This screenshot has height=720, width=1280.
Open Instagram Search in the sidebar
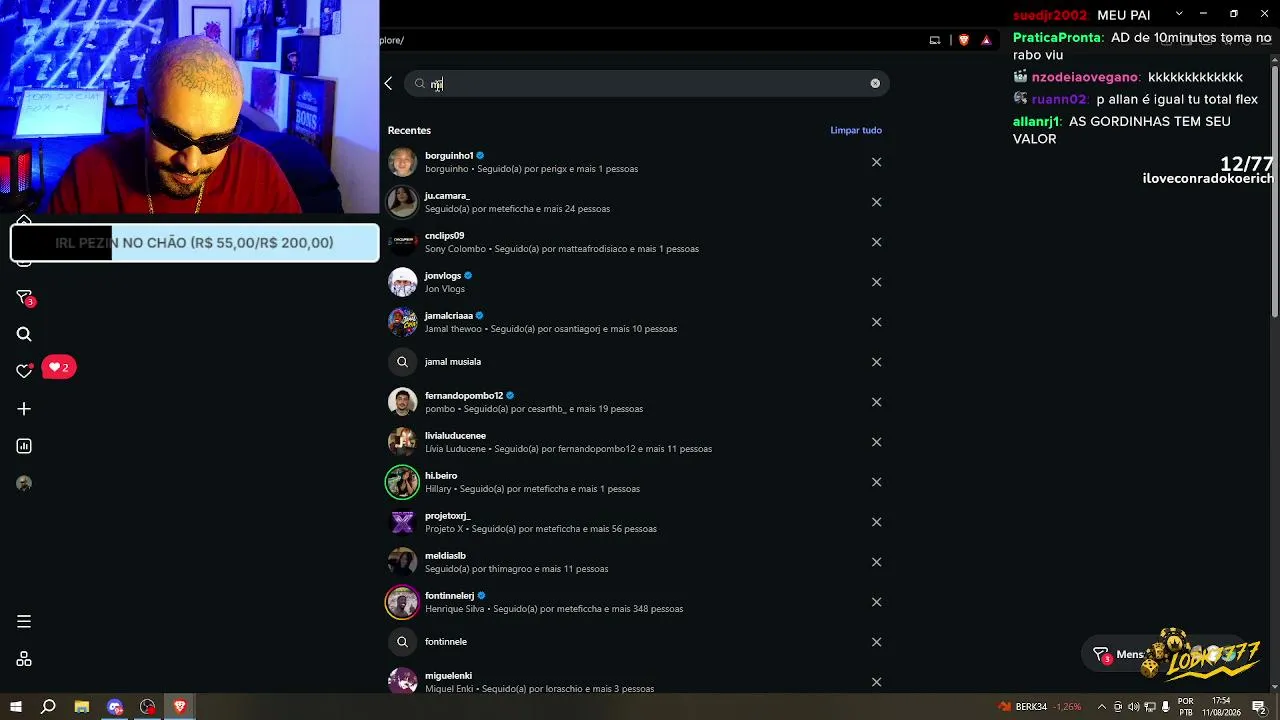[x=24, y=335]
